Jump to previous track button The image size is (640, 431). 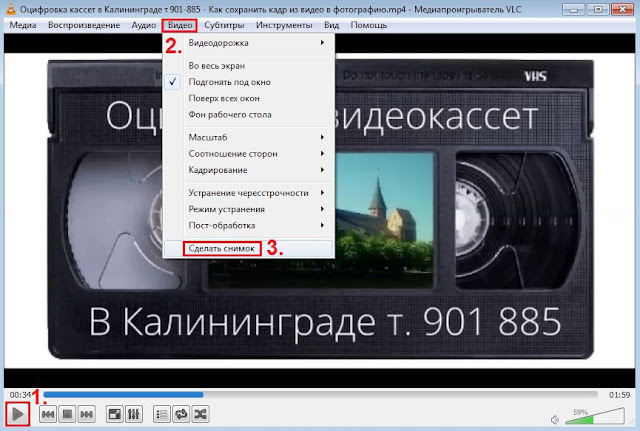48,414
